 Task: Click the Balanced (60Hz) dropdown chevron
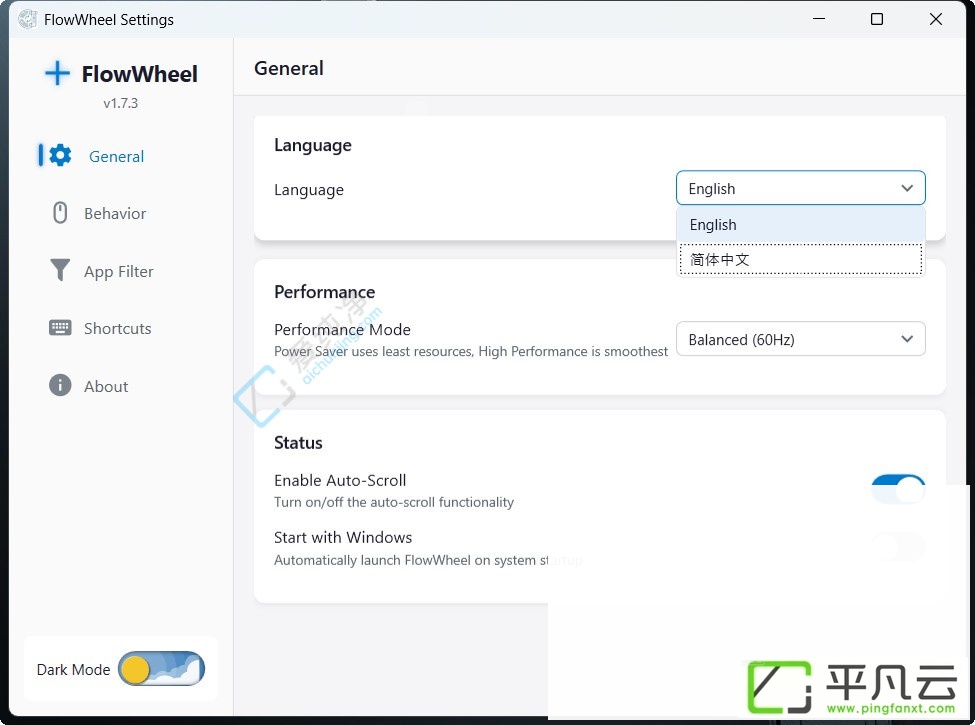pos(907,339)
